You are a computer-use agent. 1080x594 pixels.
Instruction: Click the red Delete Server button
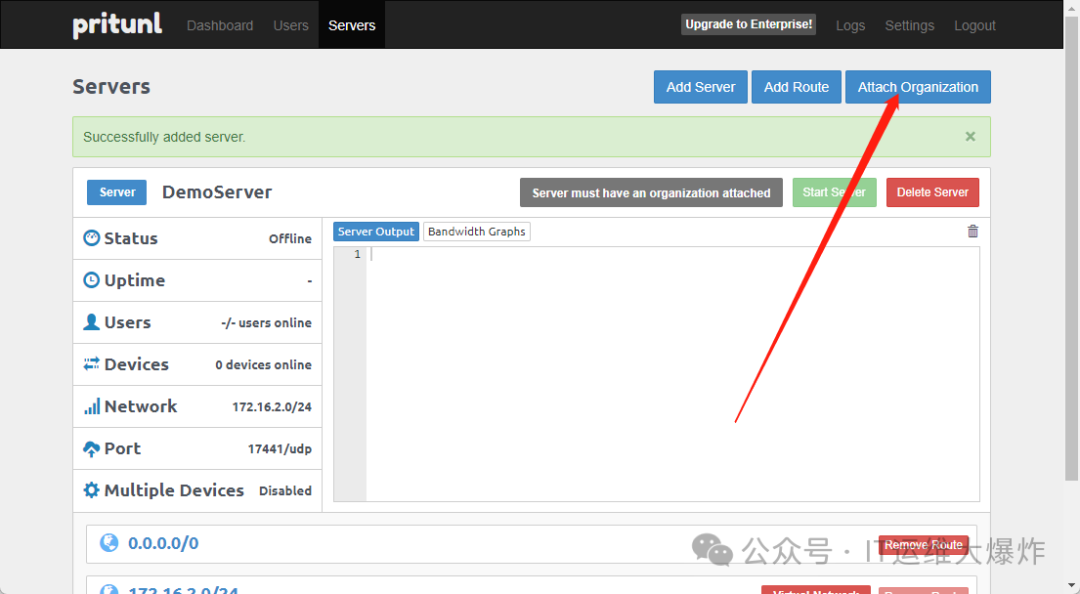pos(932,192)
